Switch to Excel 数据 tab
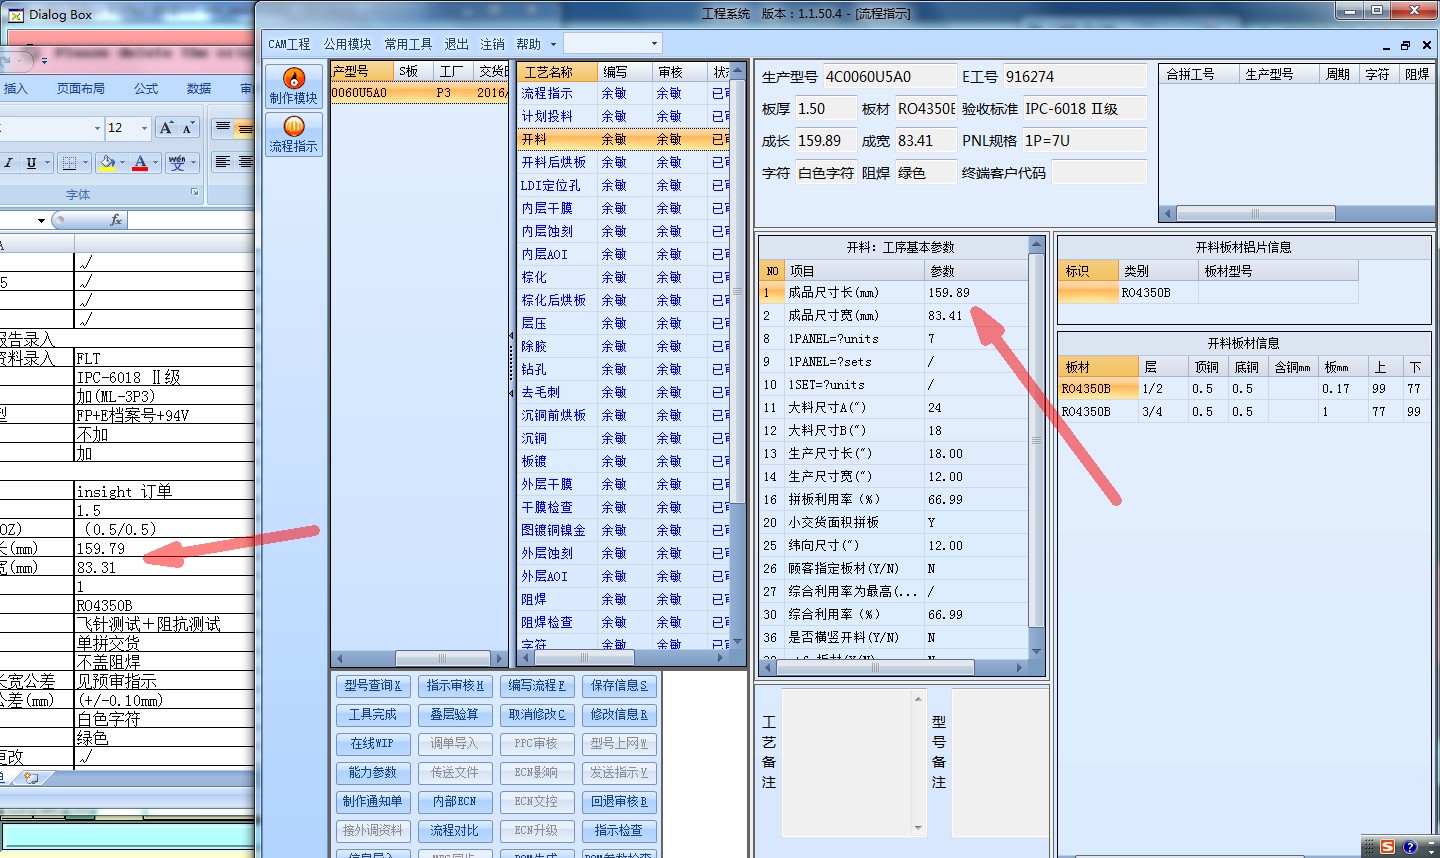The image size is (1440, 858). (x=199, y=89)
